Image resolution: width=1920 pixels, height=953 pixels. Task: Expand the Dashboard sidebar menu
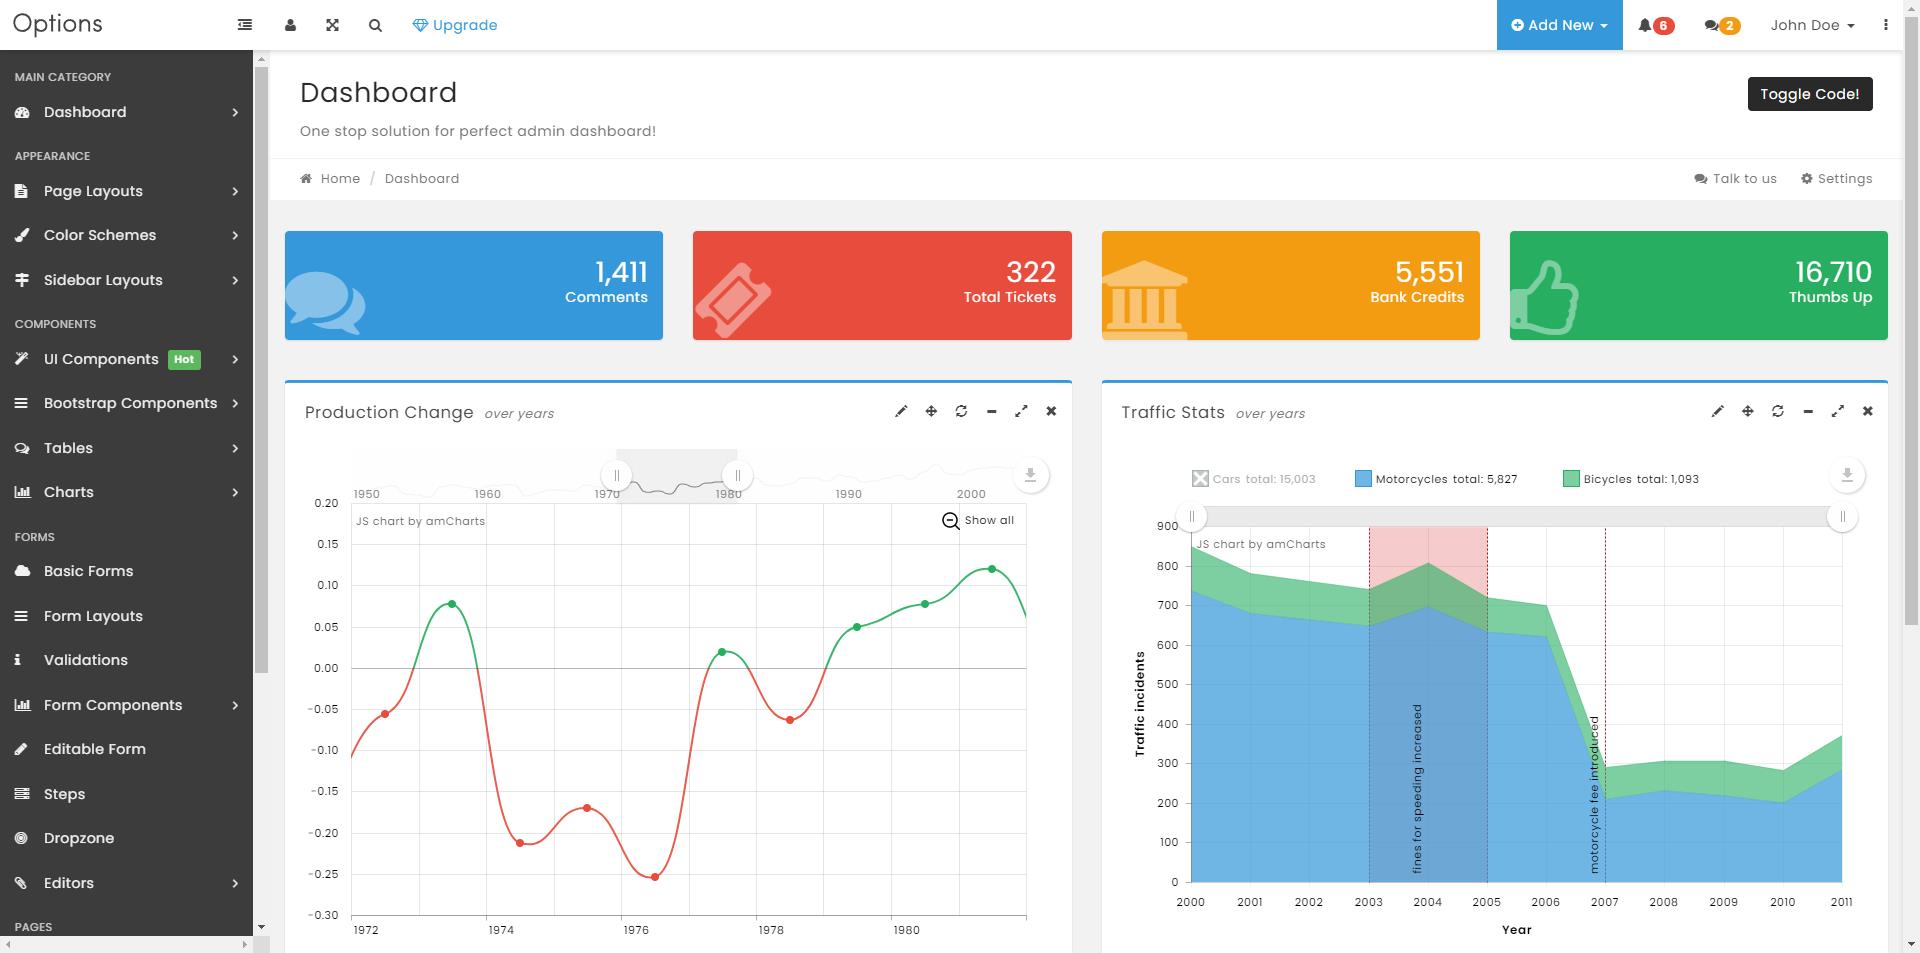[126, 112]
